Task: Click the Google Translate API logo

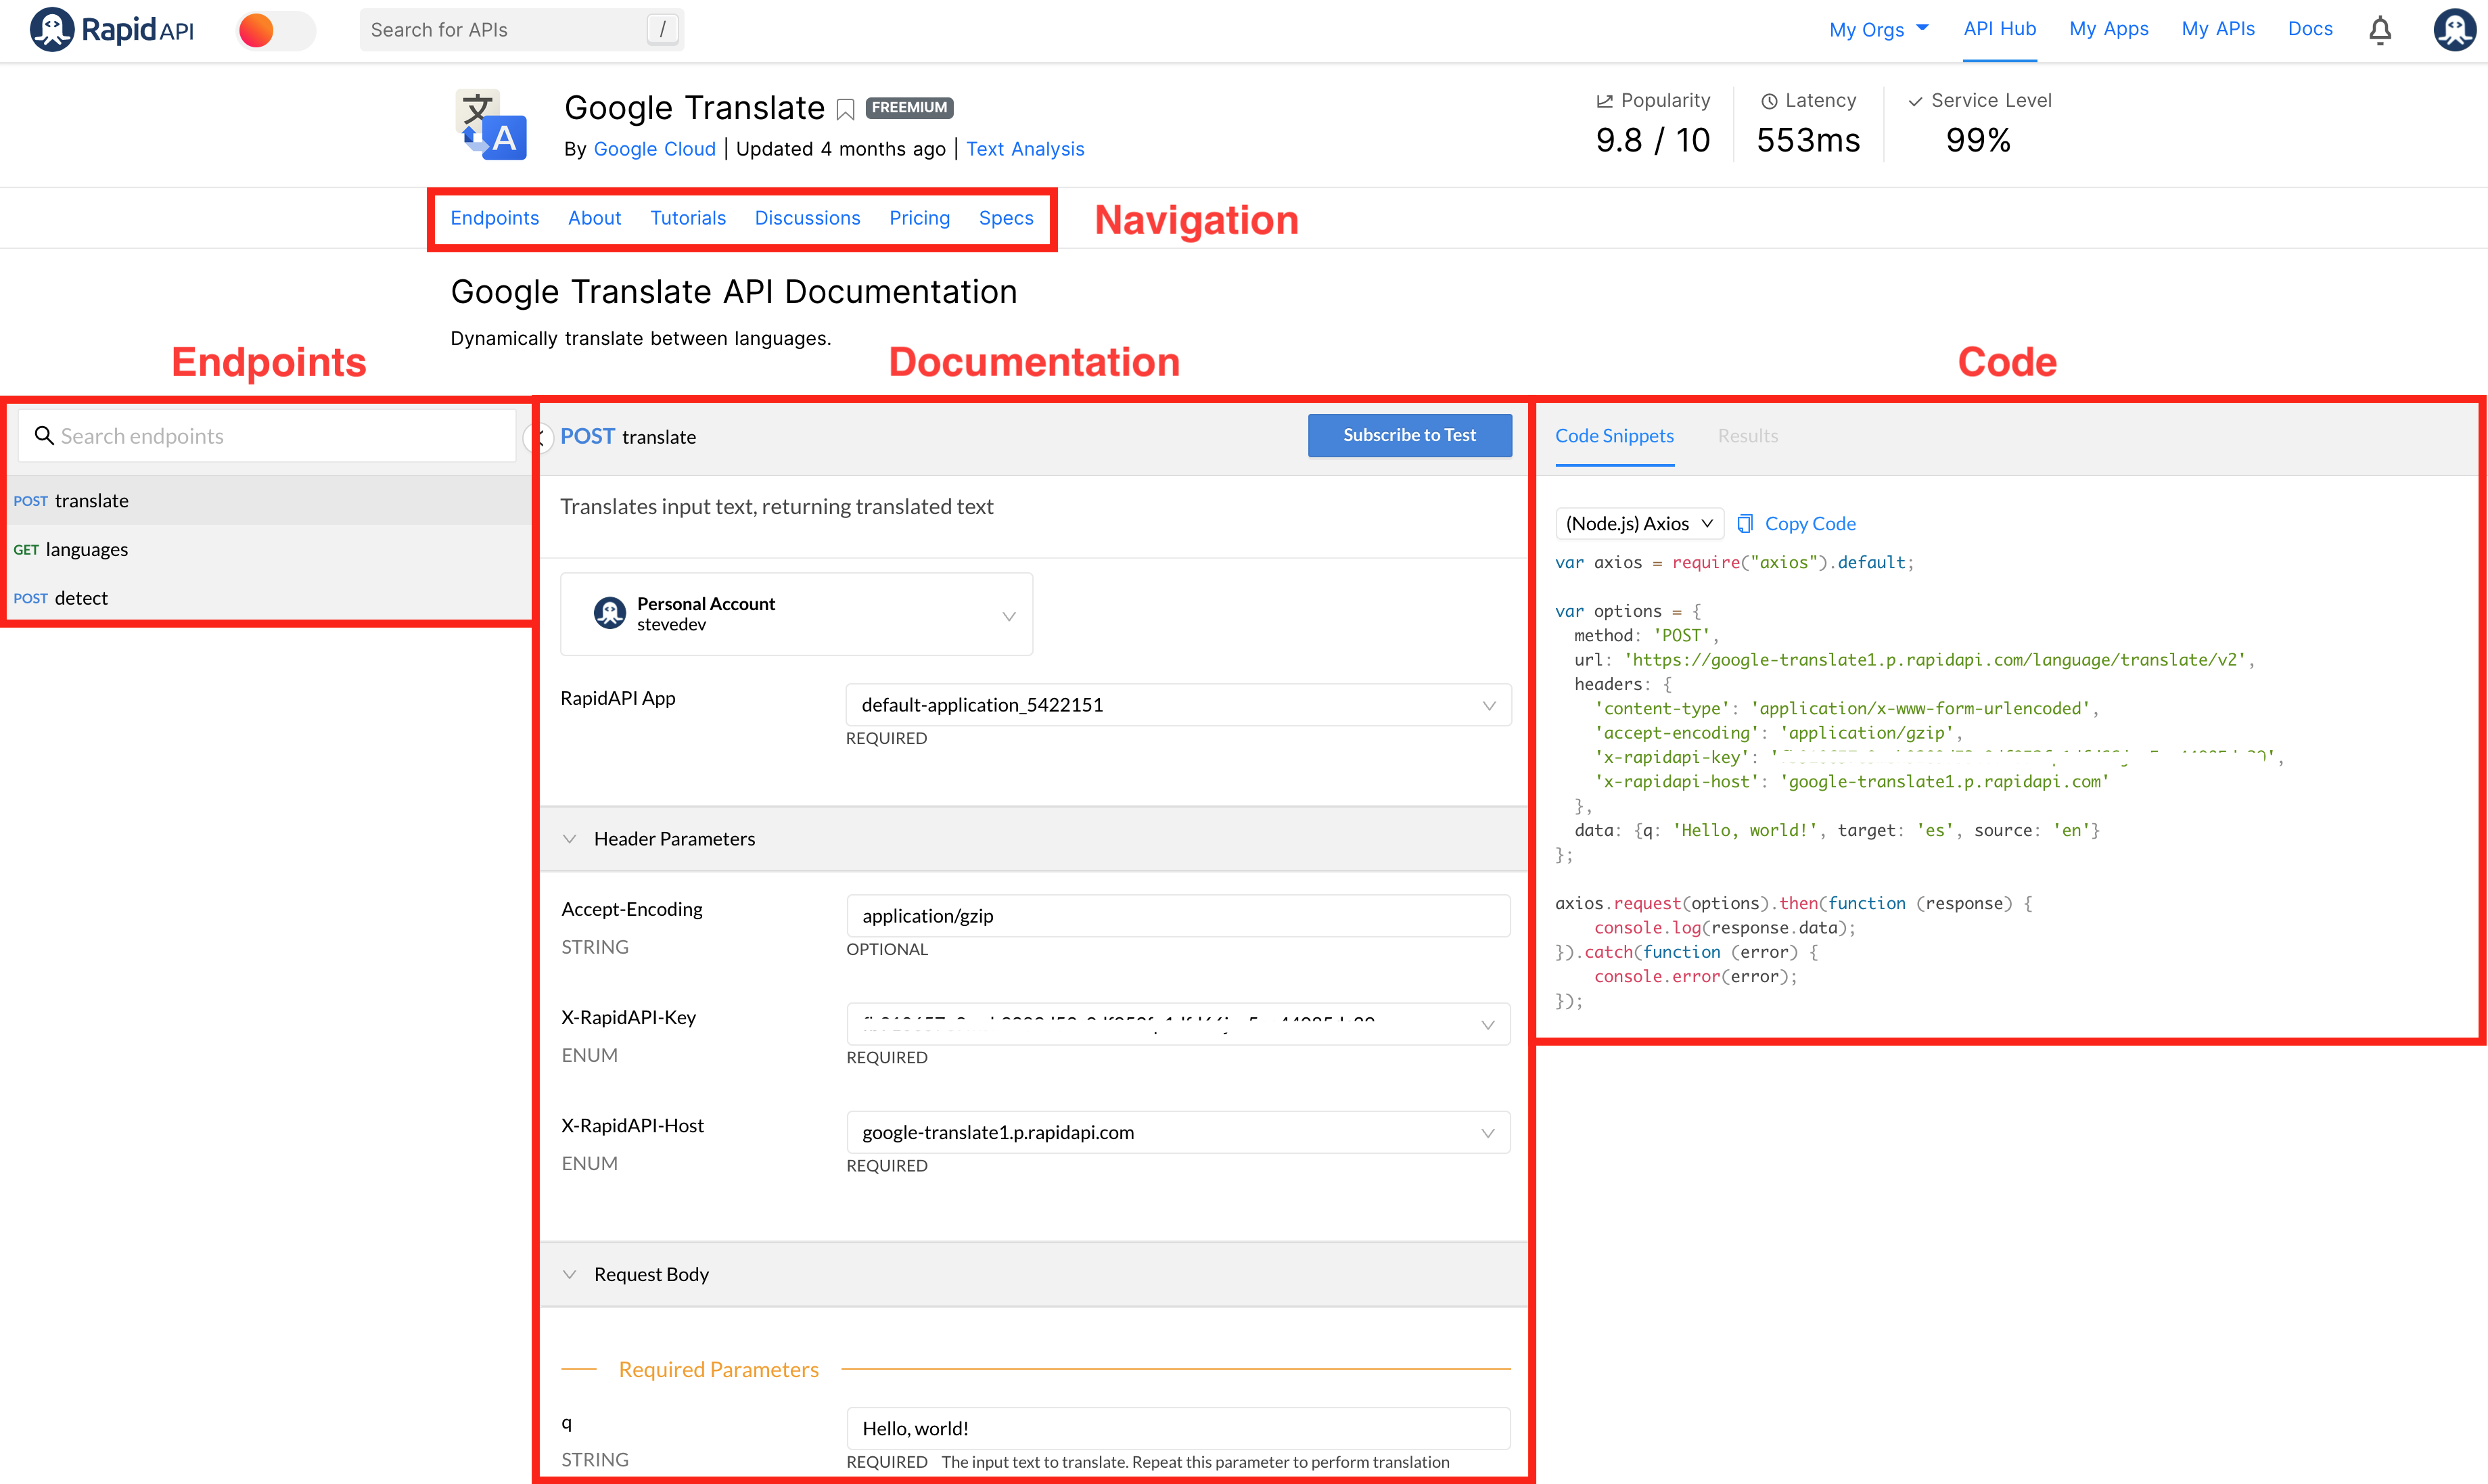Action: [491, 125]
